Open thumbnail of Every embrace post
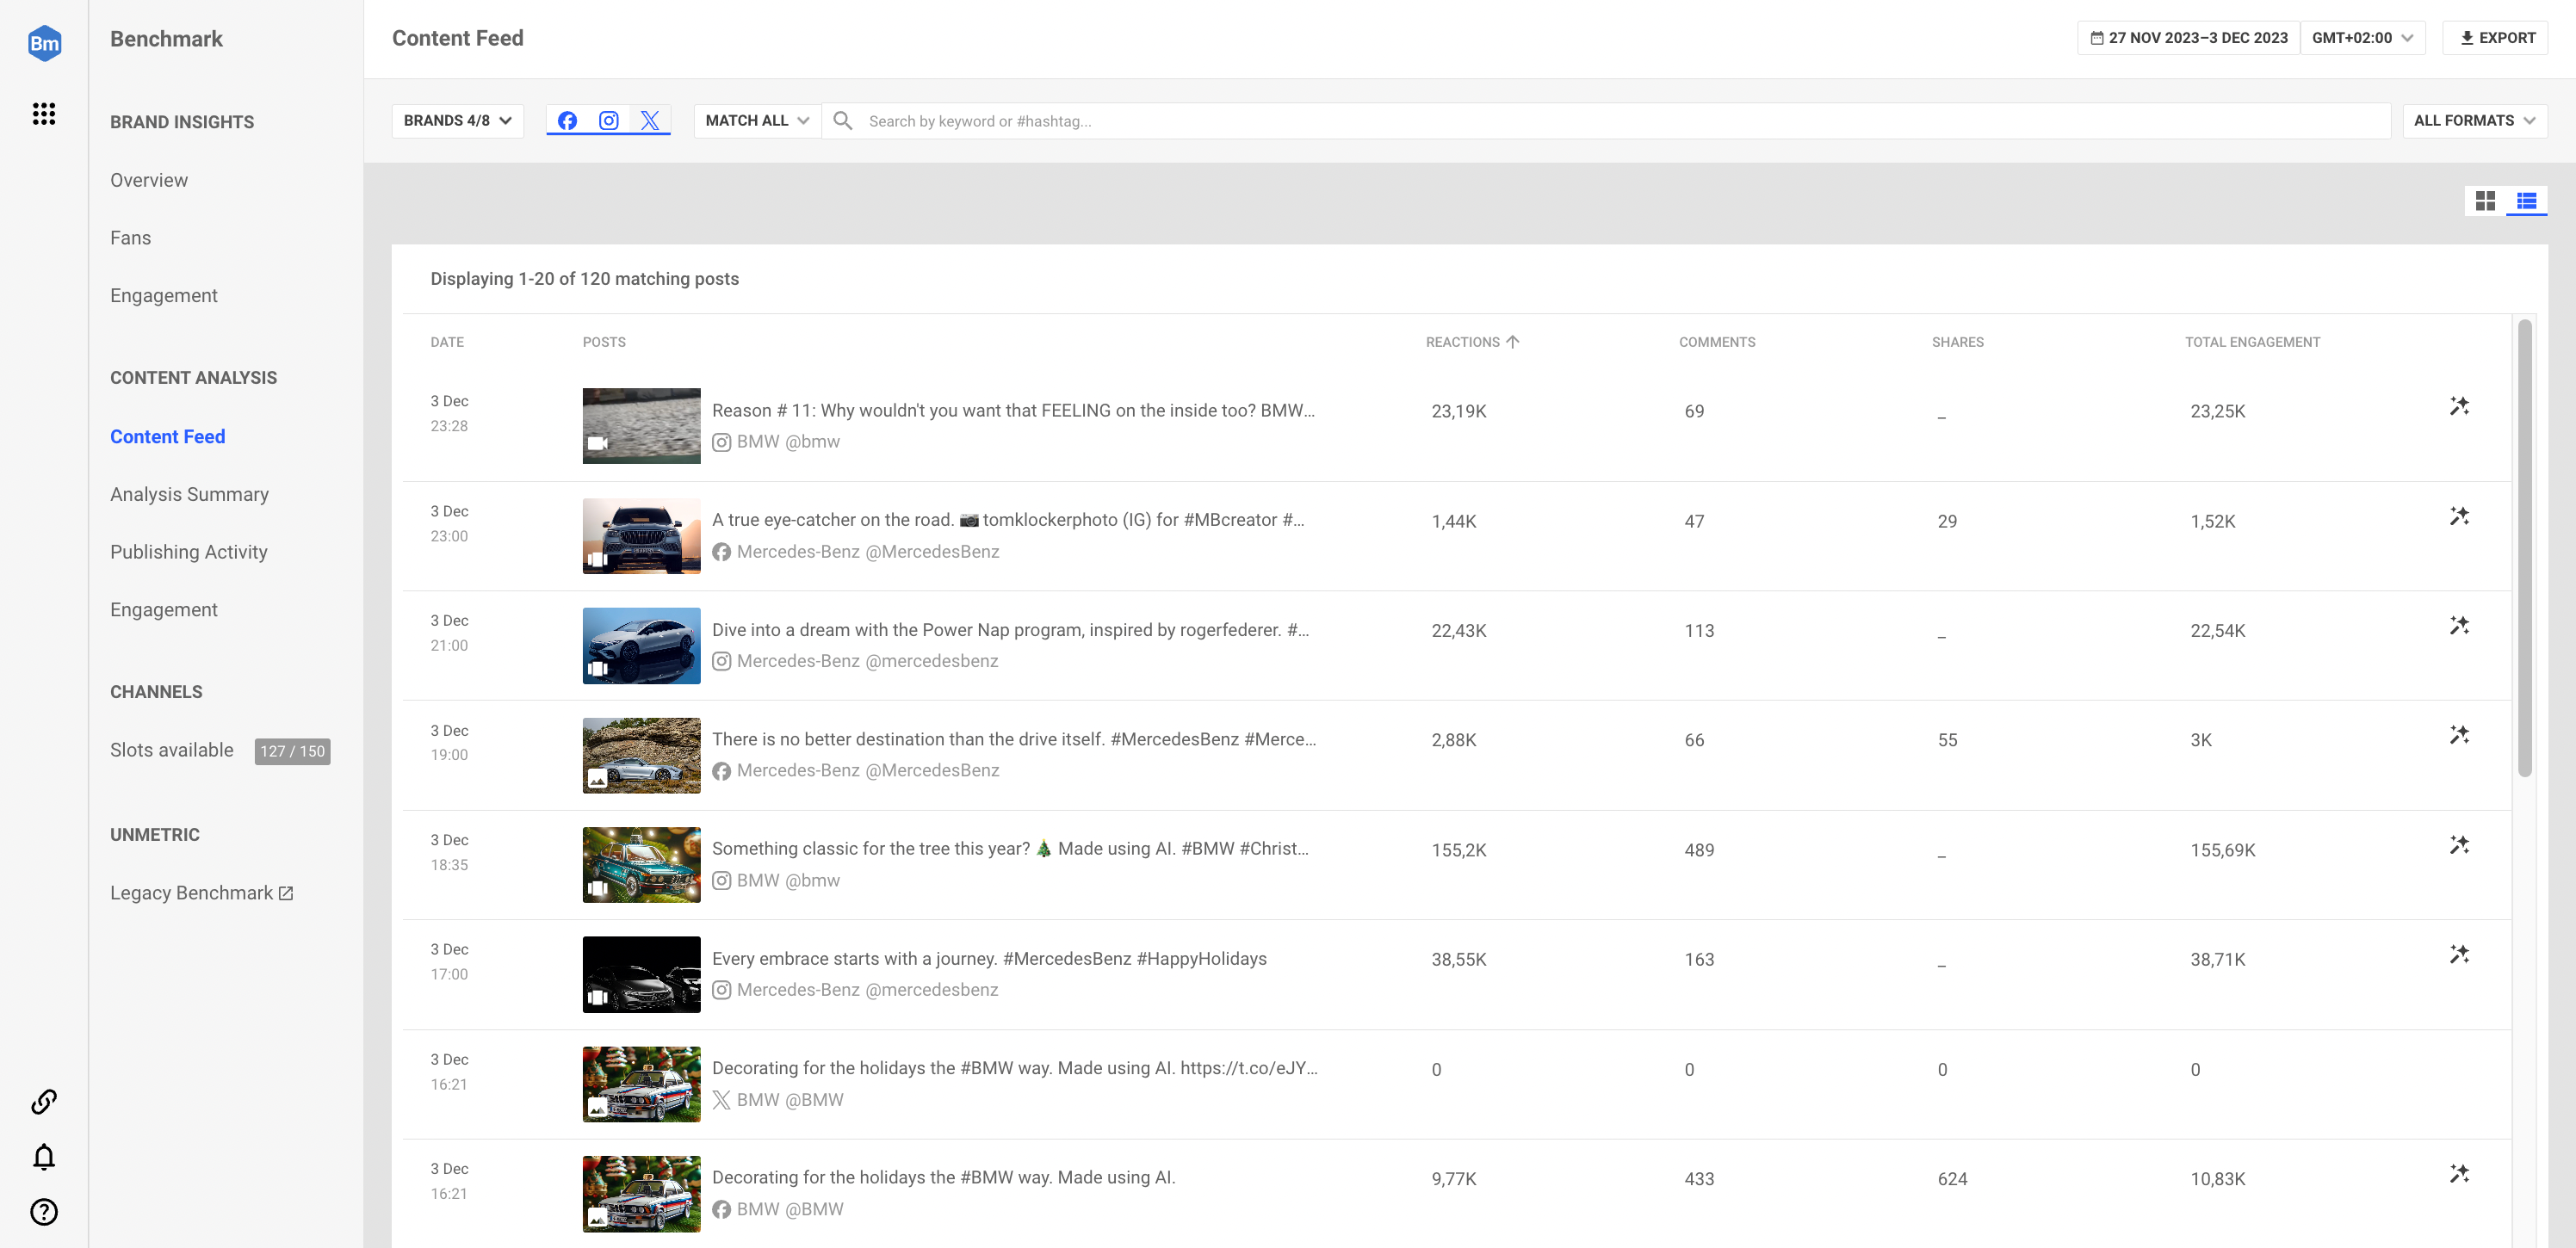The height and width of the screenshot is (1248, 2576). 641,974
